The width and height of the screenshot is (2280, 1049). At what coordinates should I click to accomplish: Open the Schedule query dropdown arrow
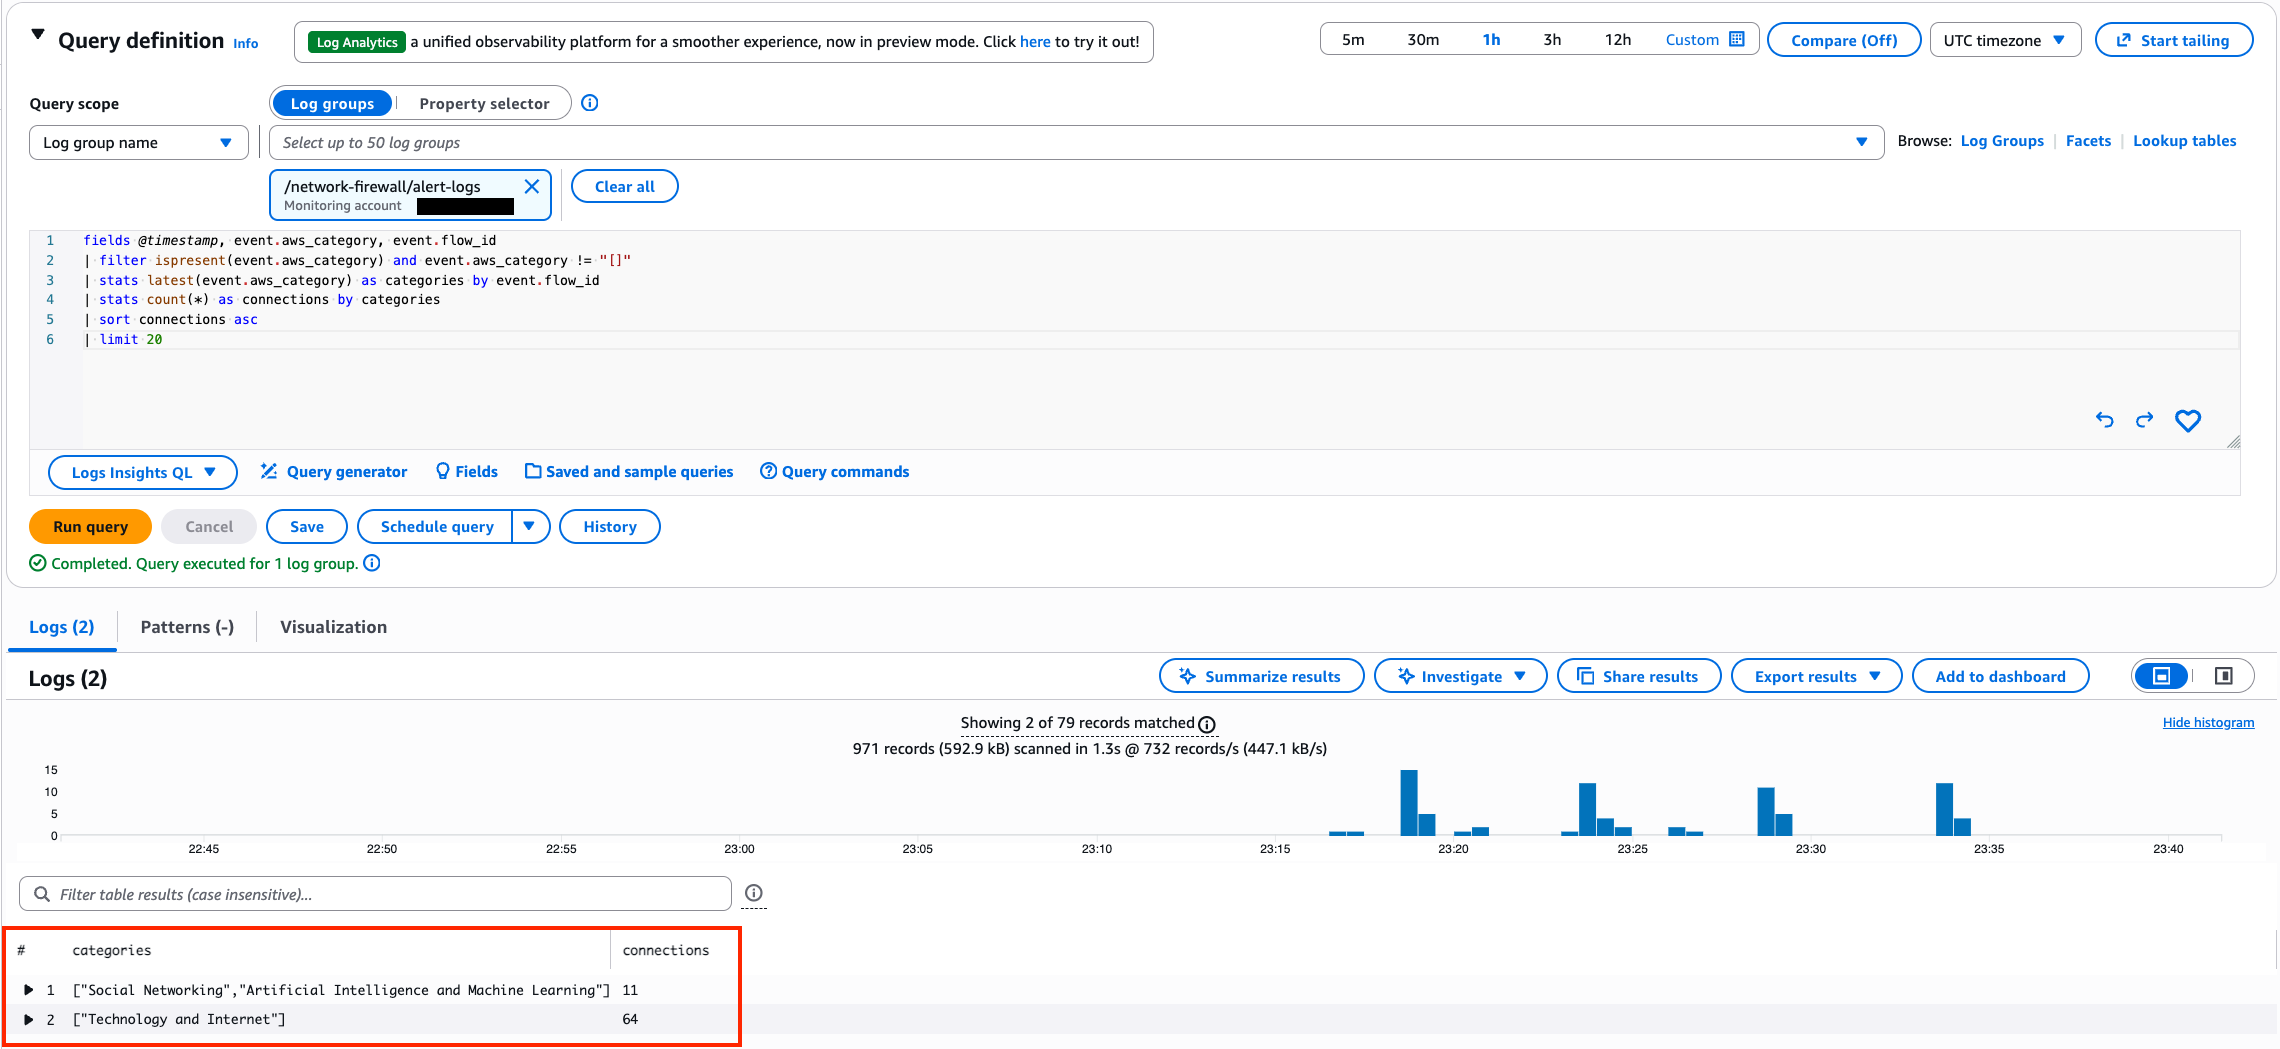point(530,527)
